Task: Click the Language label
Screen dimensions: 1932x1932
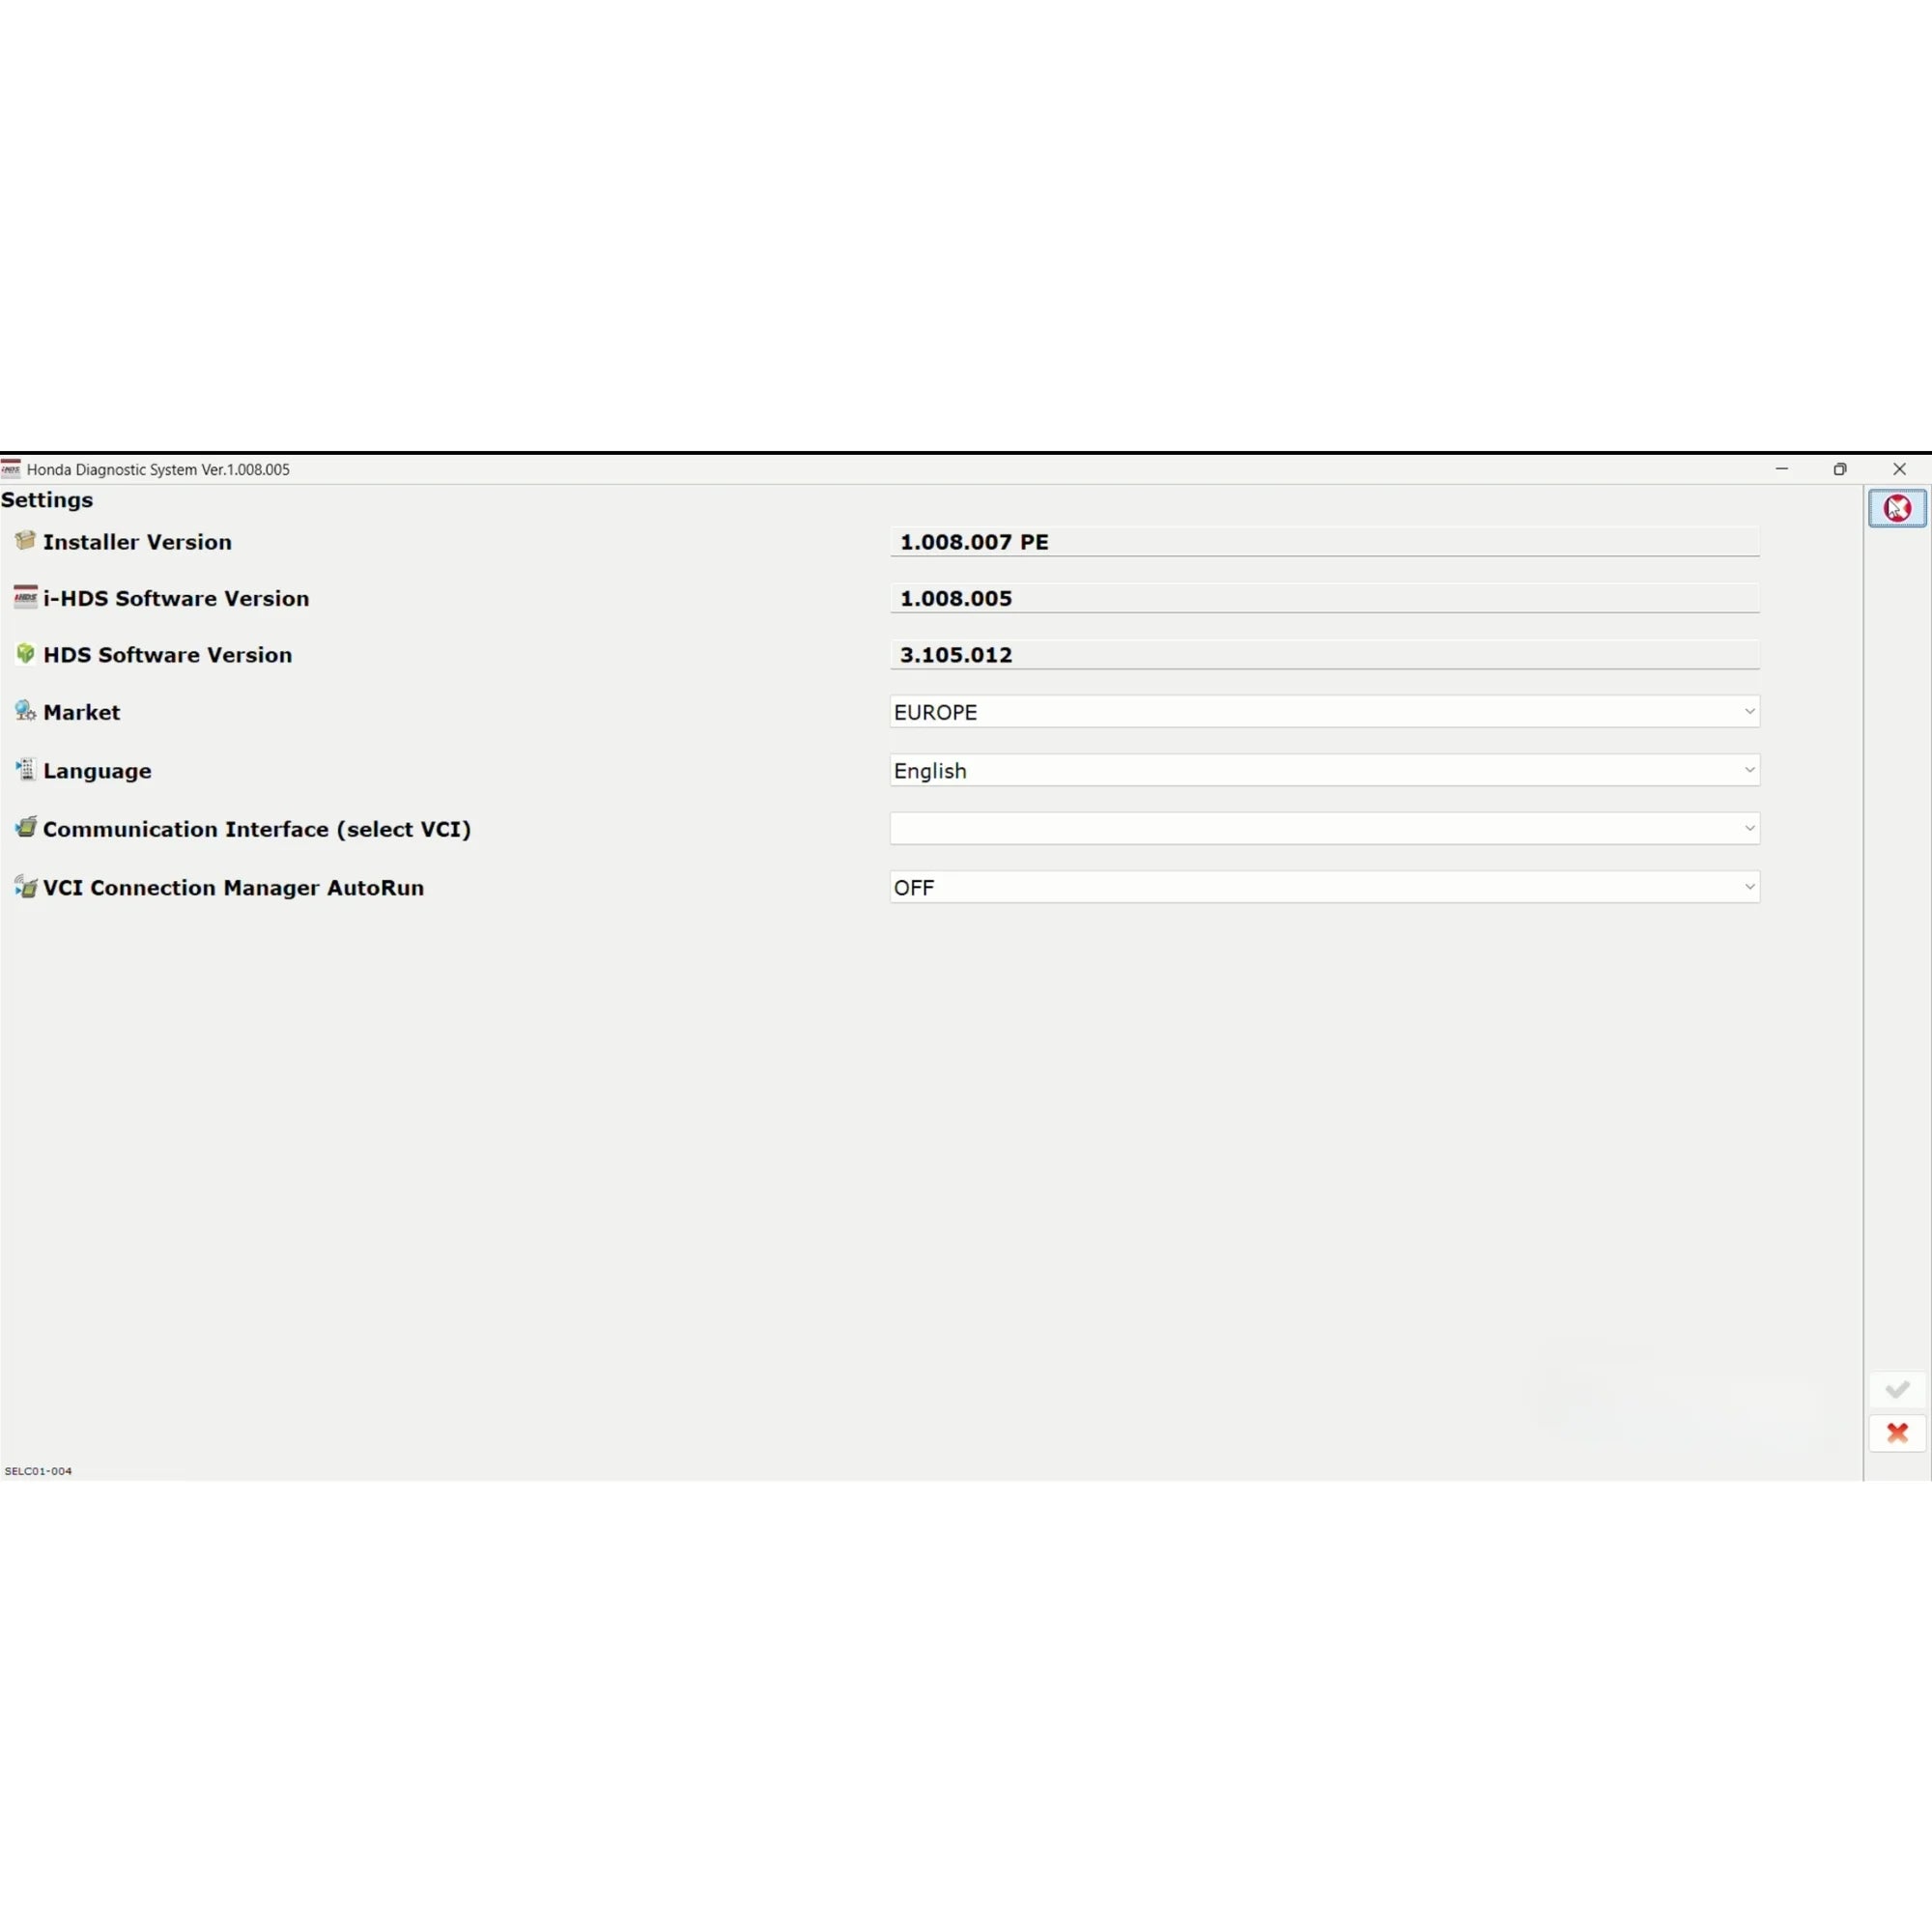Action: (97, 771)
